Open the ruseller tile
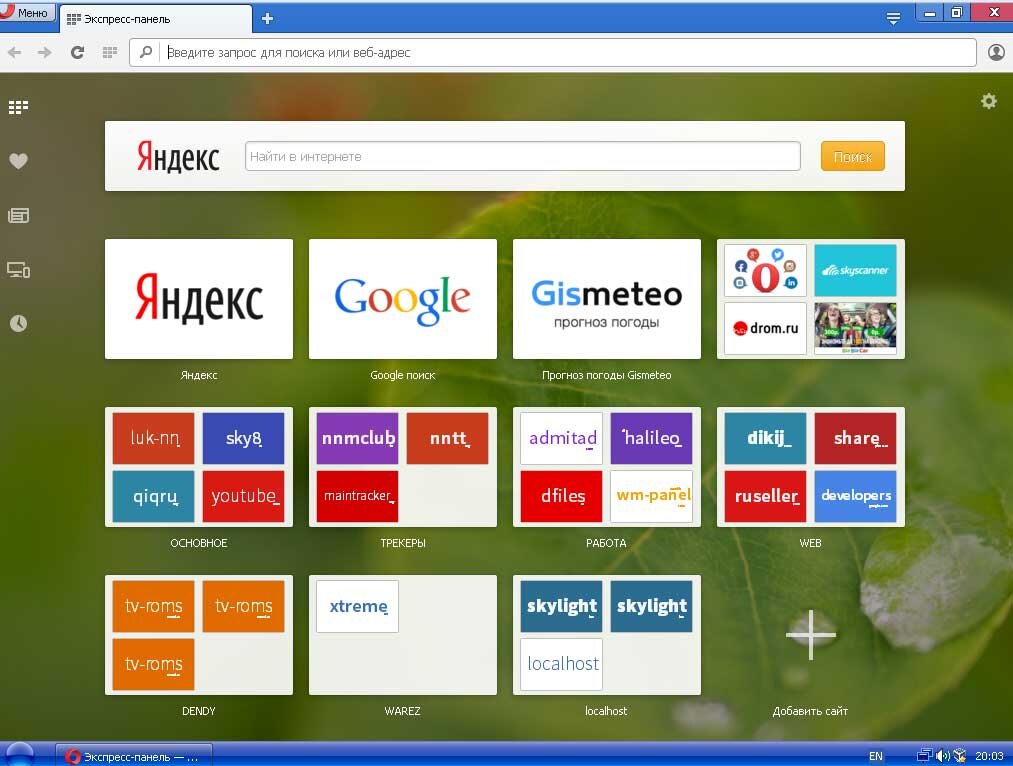Viewport: 1013px width, 766px height. (x=766, y=496)
